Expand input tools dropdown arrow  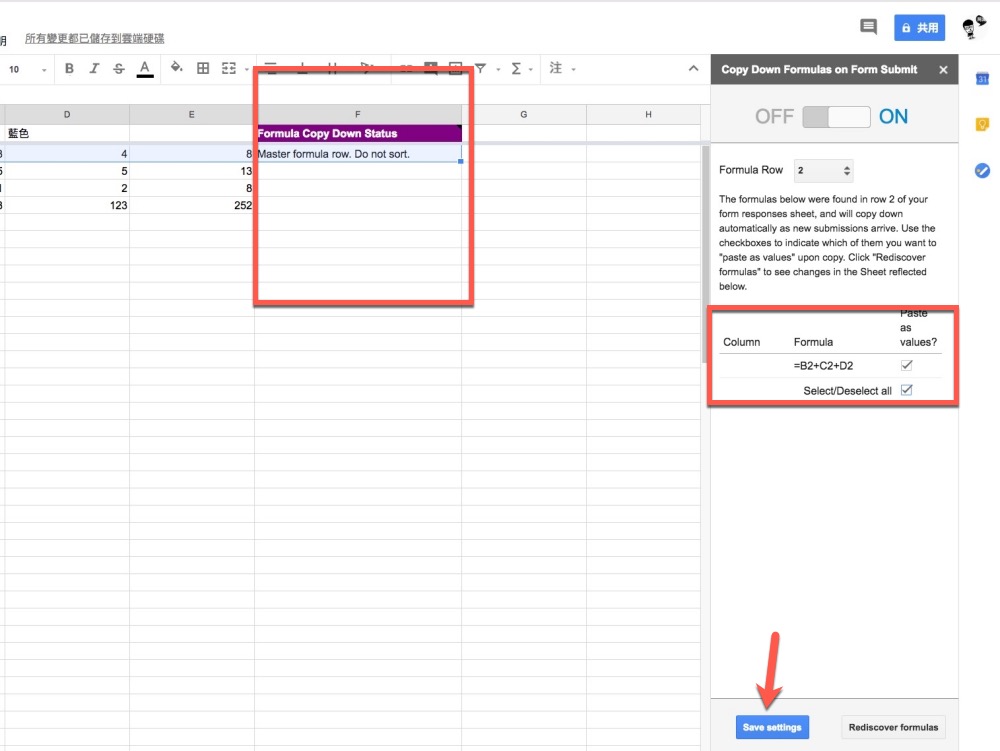(573, 69)
